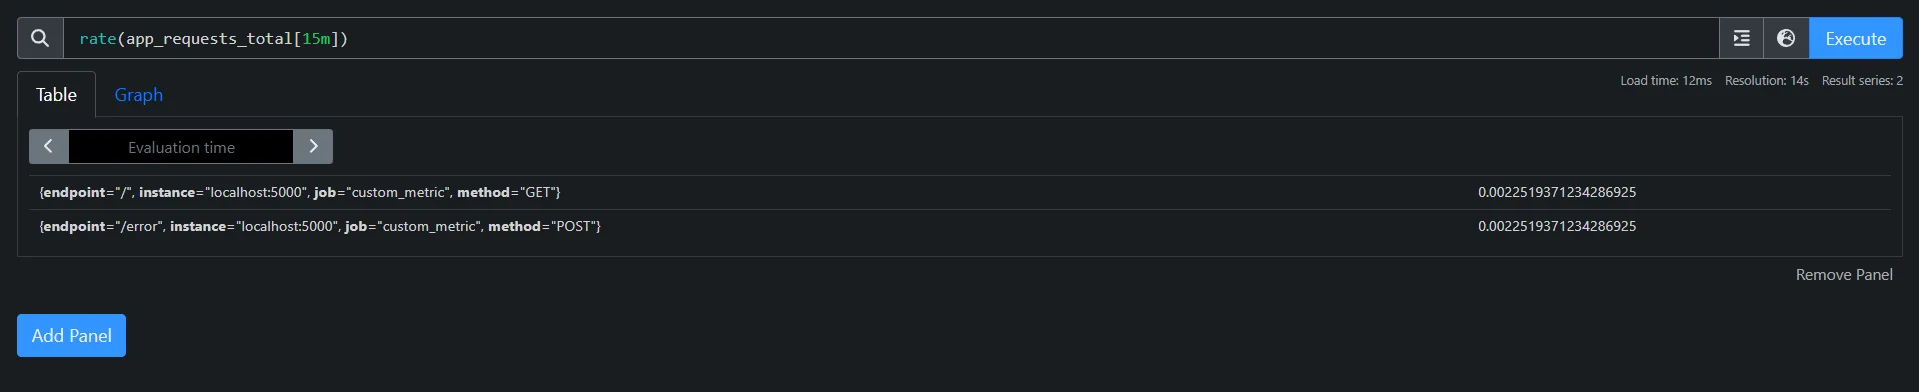The width and height of the screenshot is (1919, 392).
Task: Open the metrics explorer globe icon
Action: [x=1786, y=38]
